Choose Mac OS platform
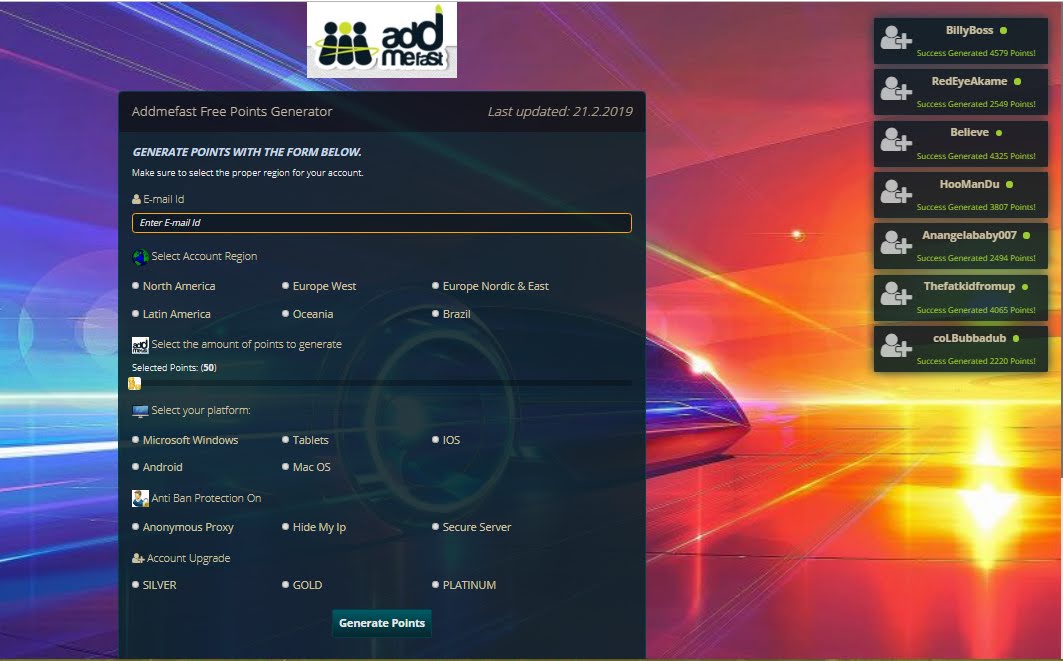The image size is (1063, 661). coord(285,467)
